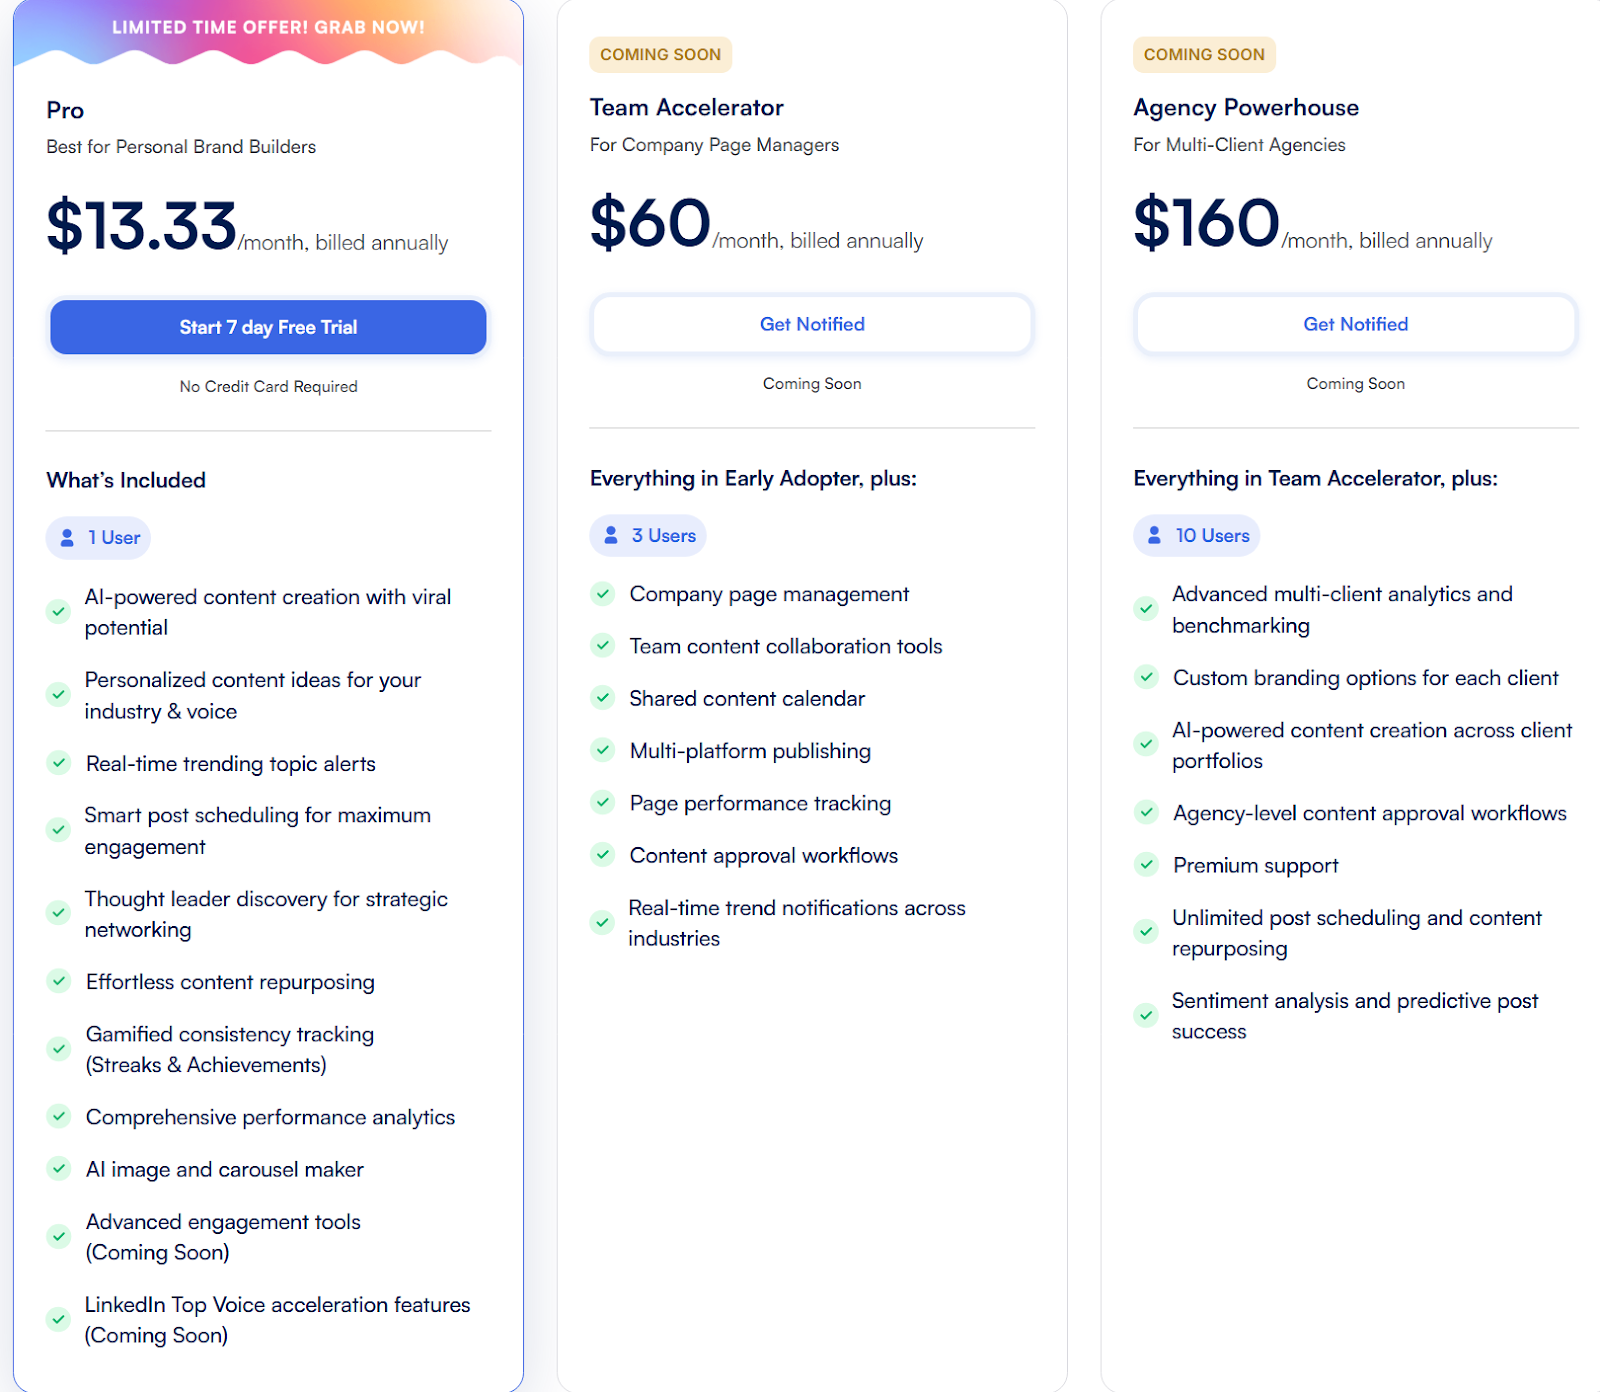Click Get Notified under Team Accelerator
The image size is (1600, 1392).
tap(811, 324)
